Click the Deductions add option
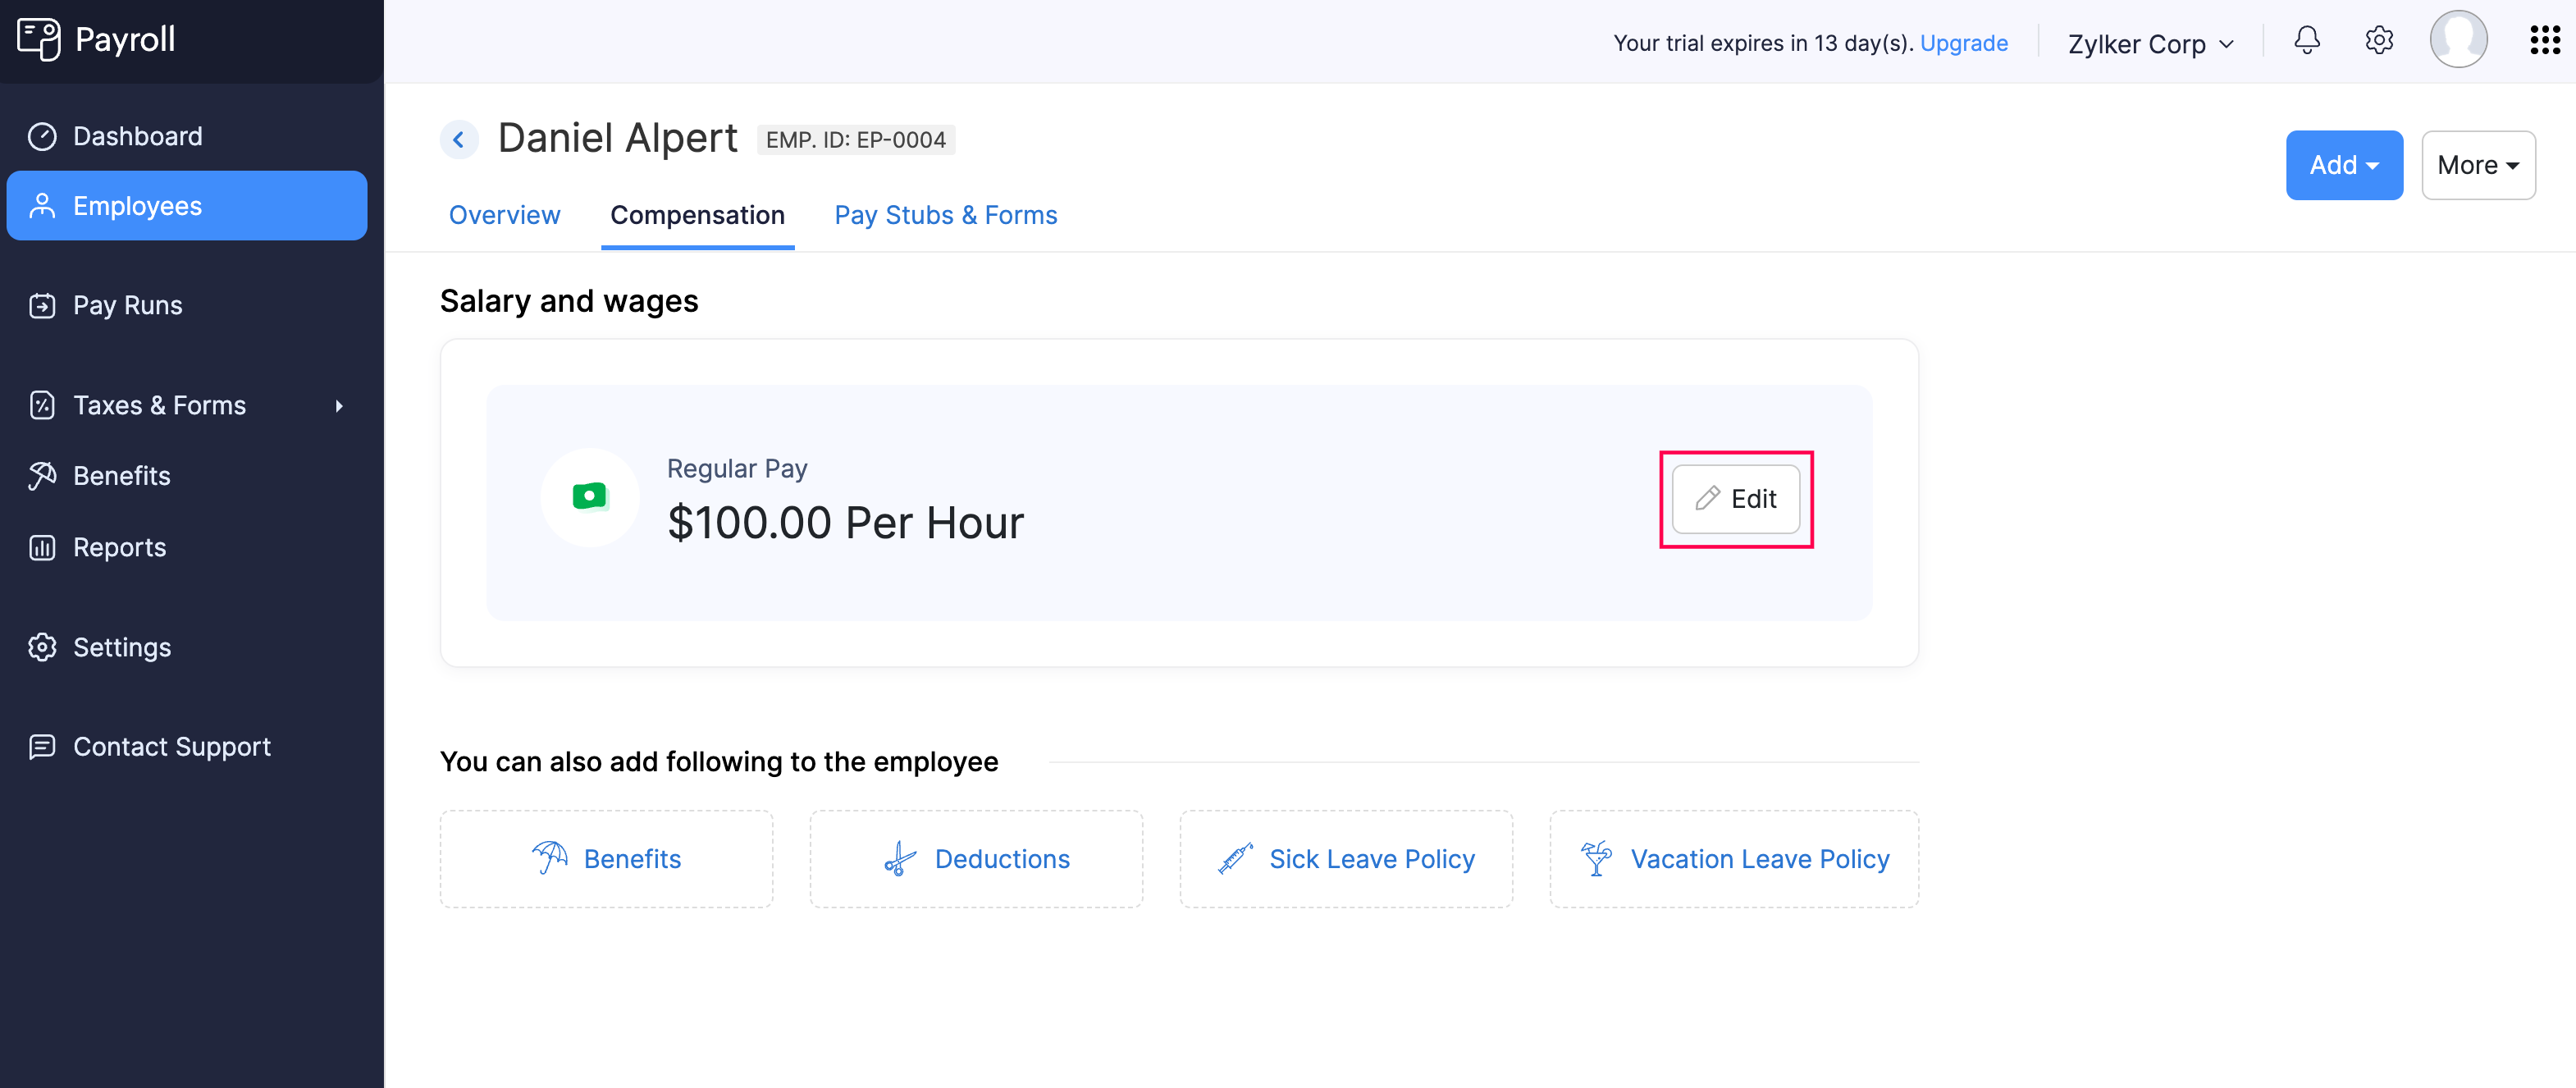 pyautogui.click(x=999, y=858)
